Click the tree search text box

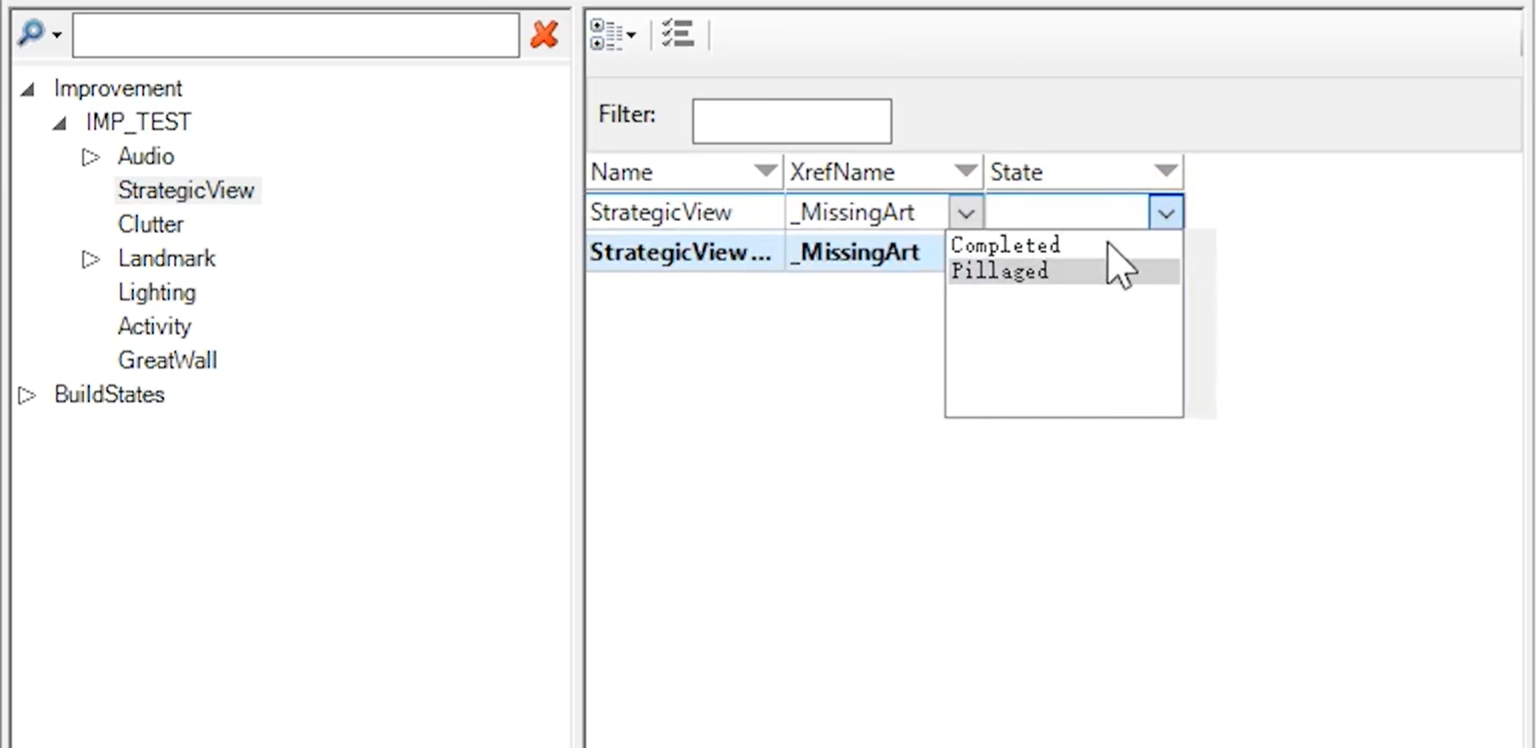(295, 35)
